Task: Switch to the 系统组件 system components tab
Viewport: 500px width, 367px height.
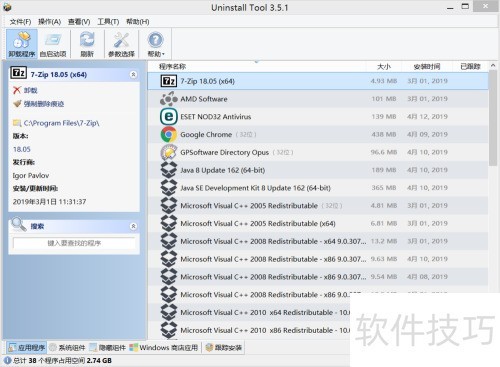Action: 67,348
